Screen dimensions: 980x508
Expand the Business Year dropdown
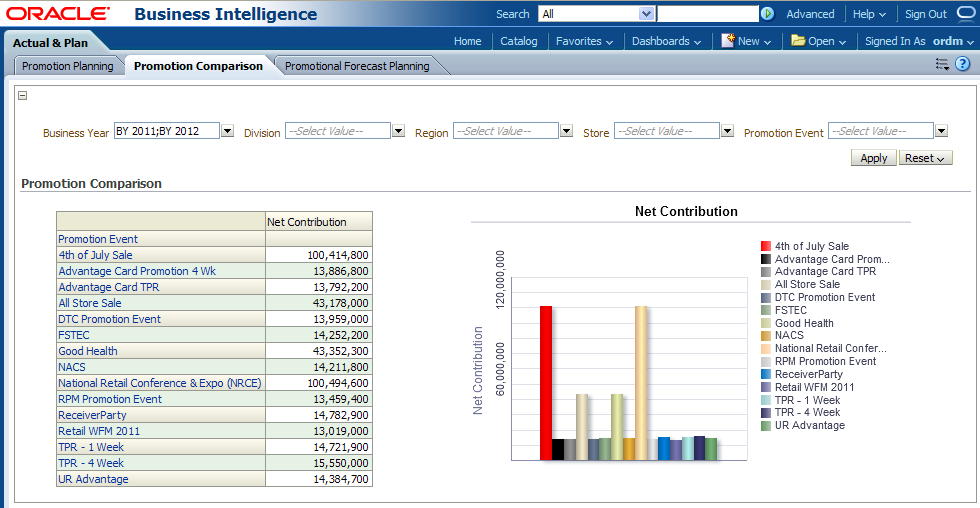click(x=227, y=131)
